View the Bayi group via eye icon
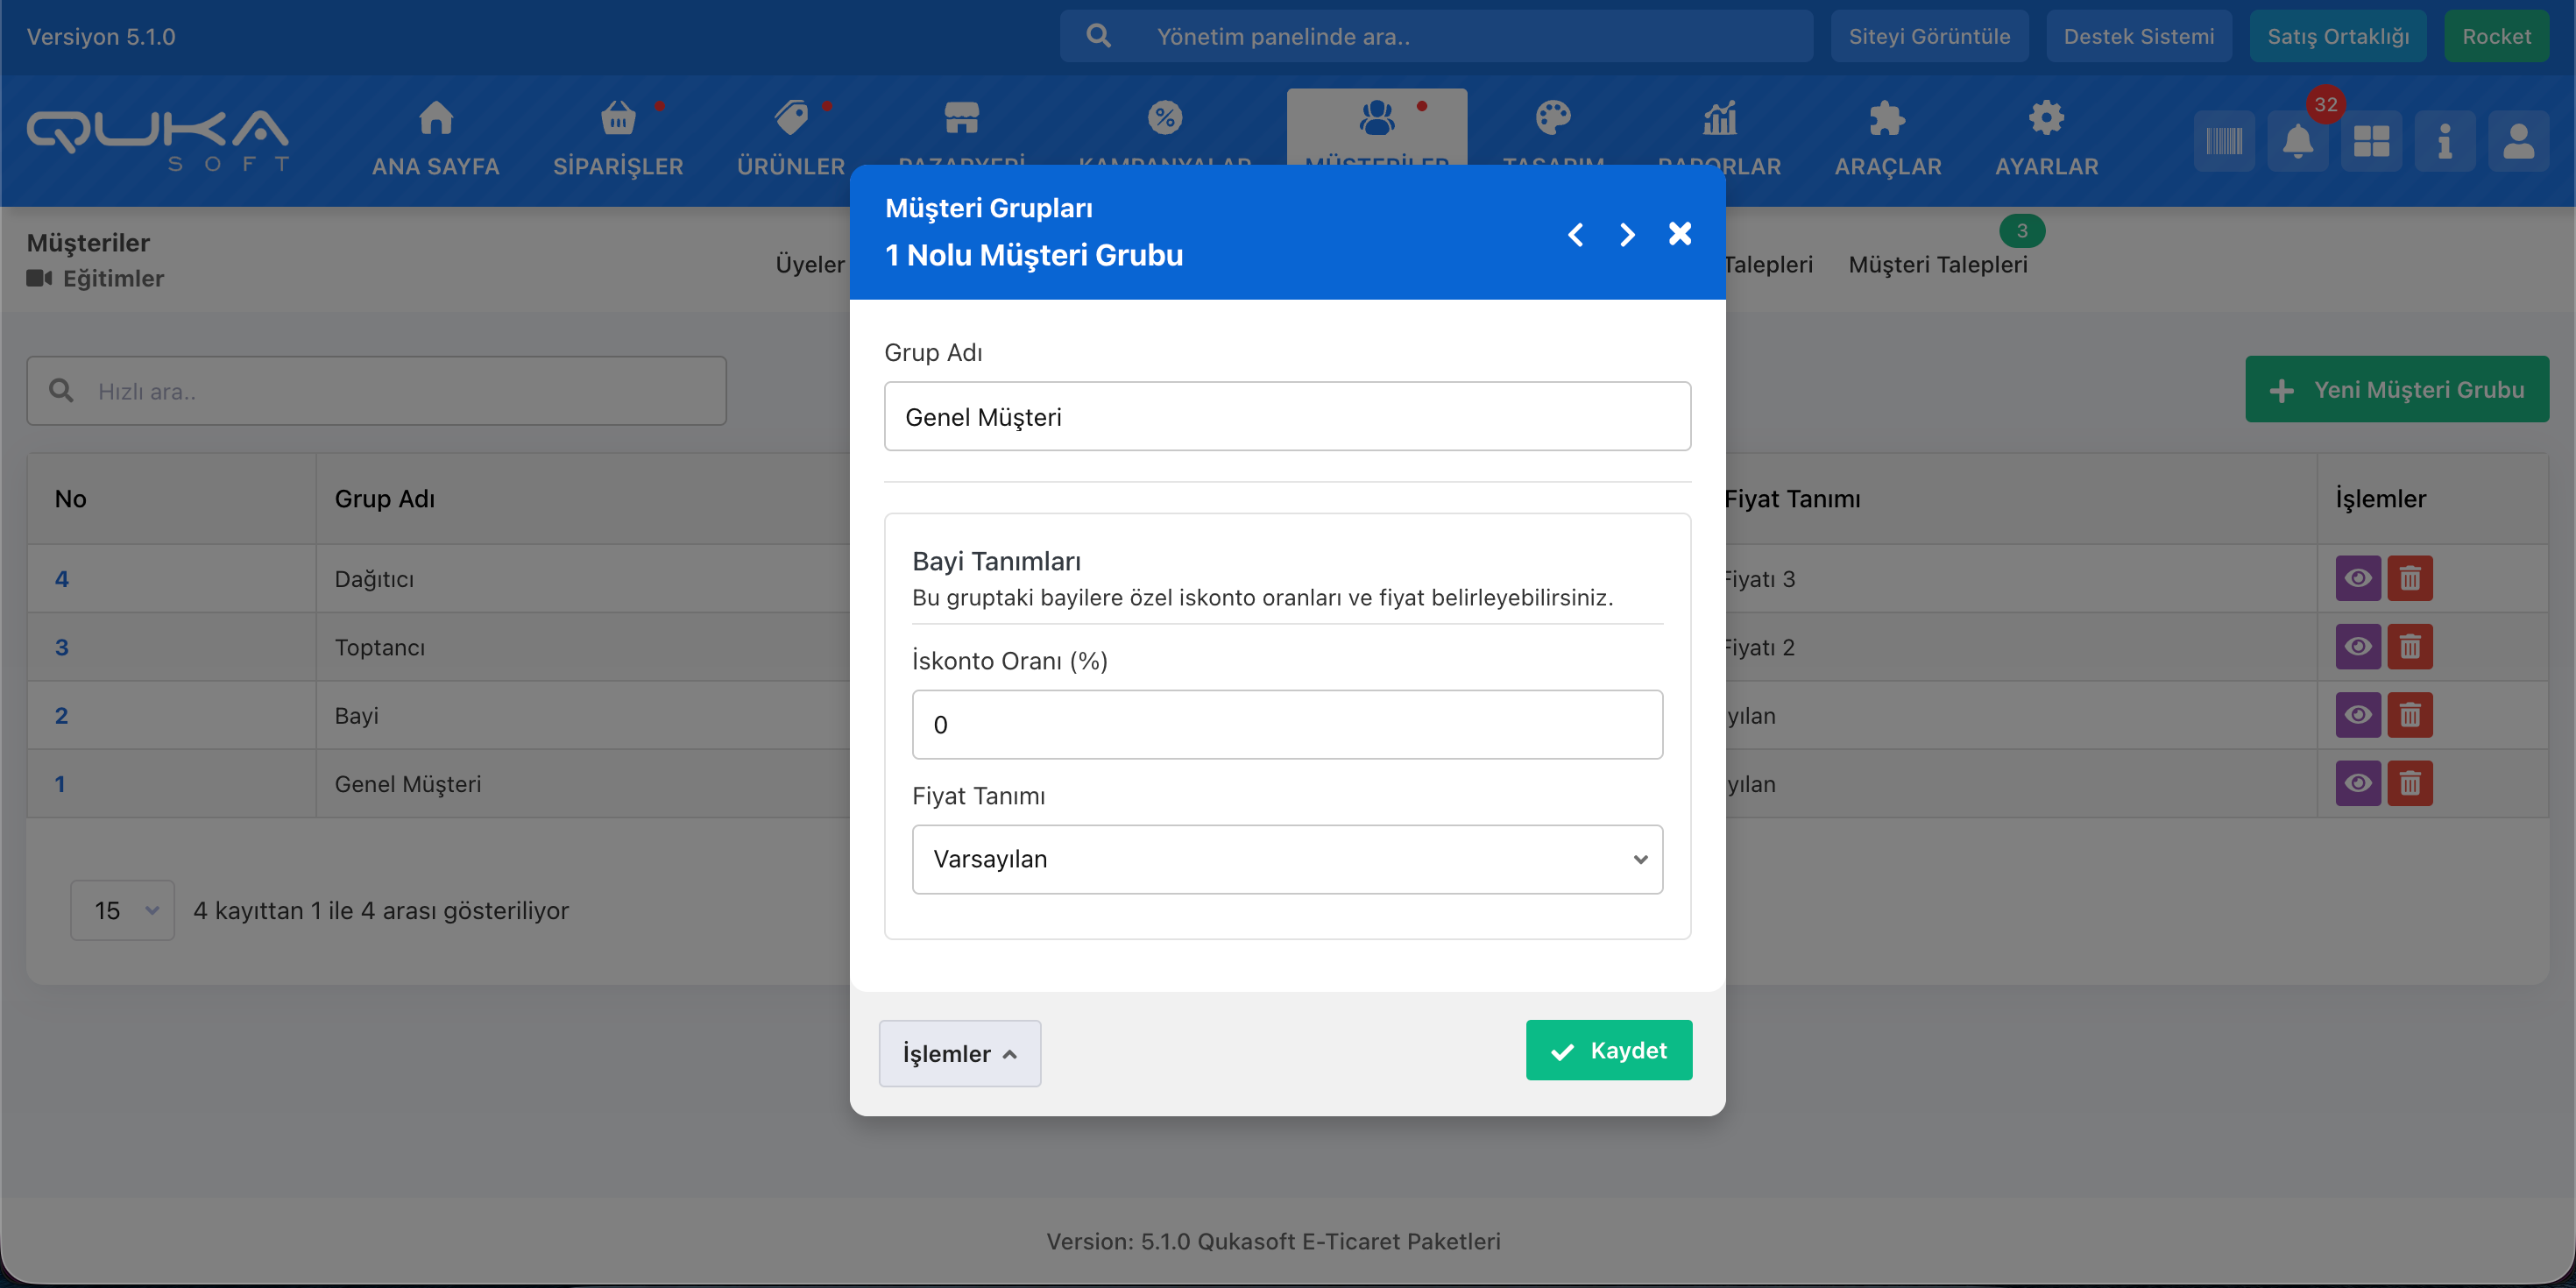Viewport: 2576px width, 1288px height. click(x=2357, y=715)
